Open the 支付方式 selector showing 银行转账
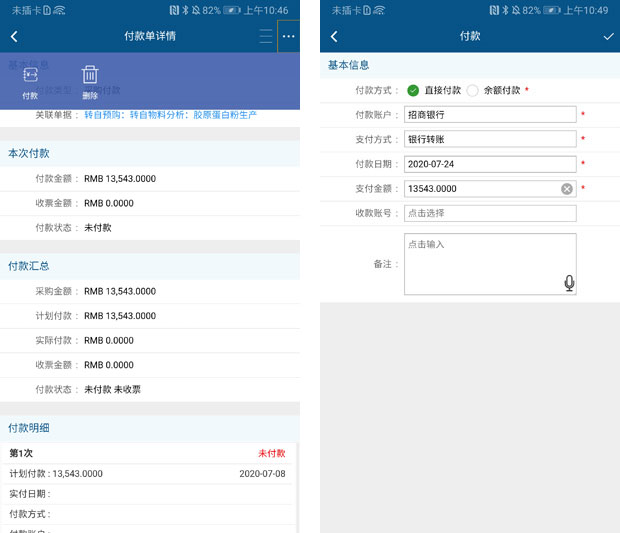Image resolution: width=620 pixels, height=533 pixels. (x=489, y=140)
